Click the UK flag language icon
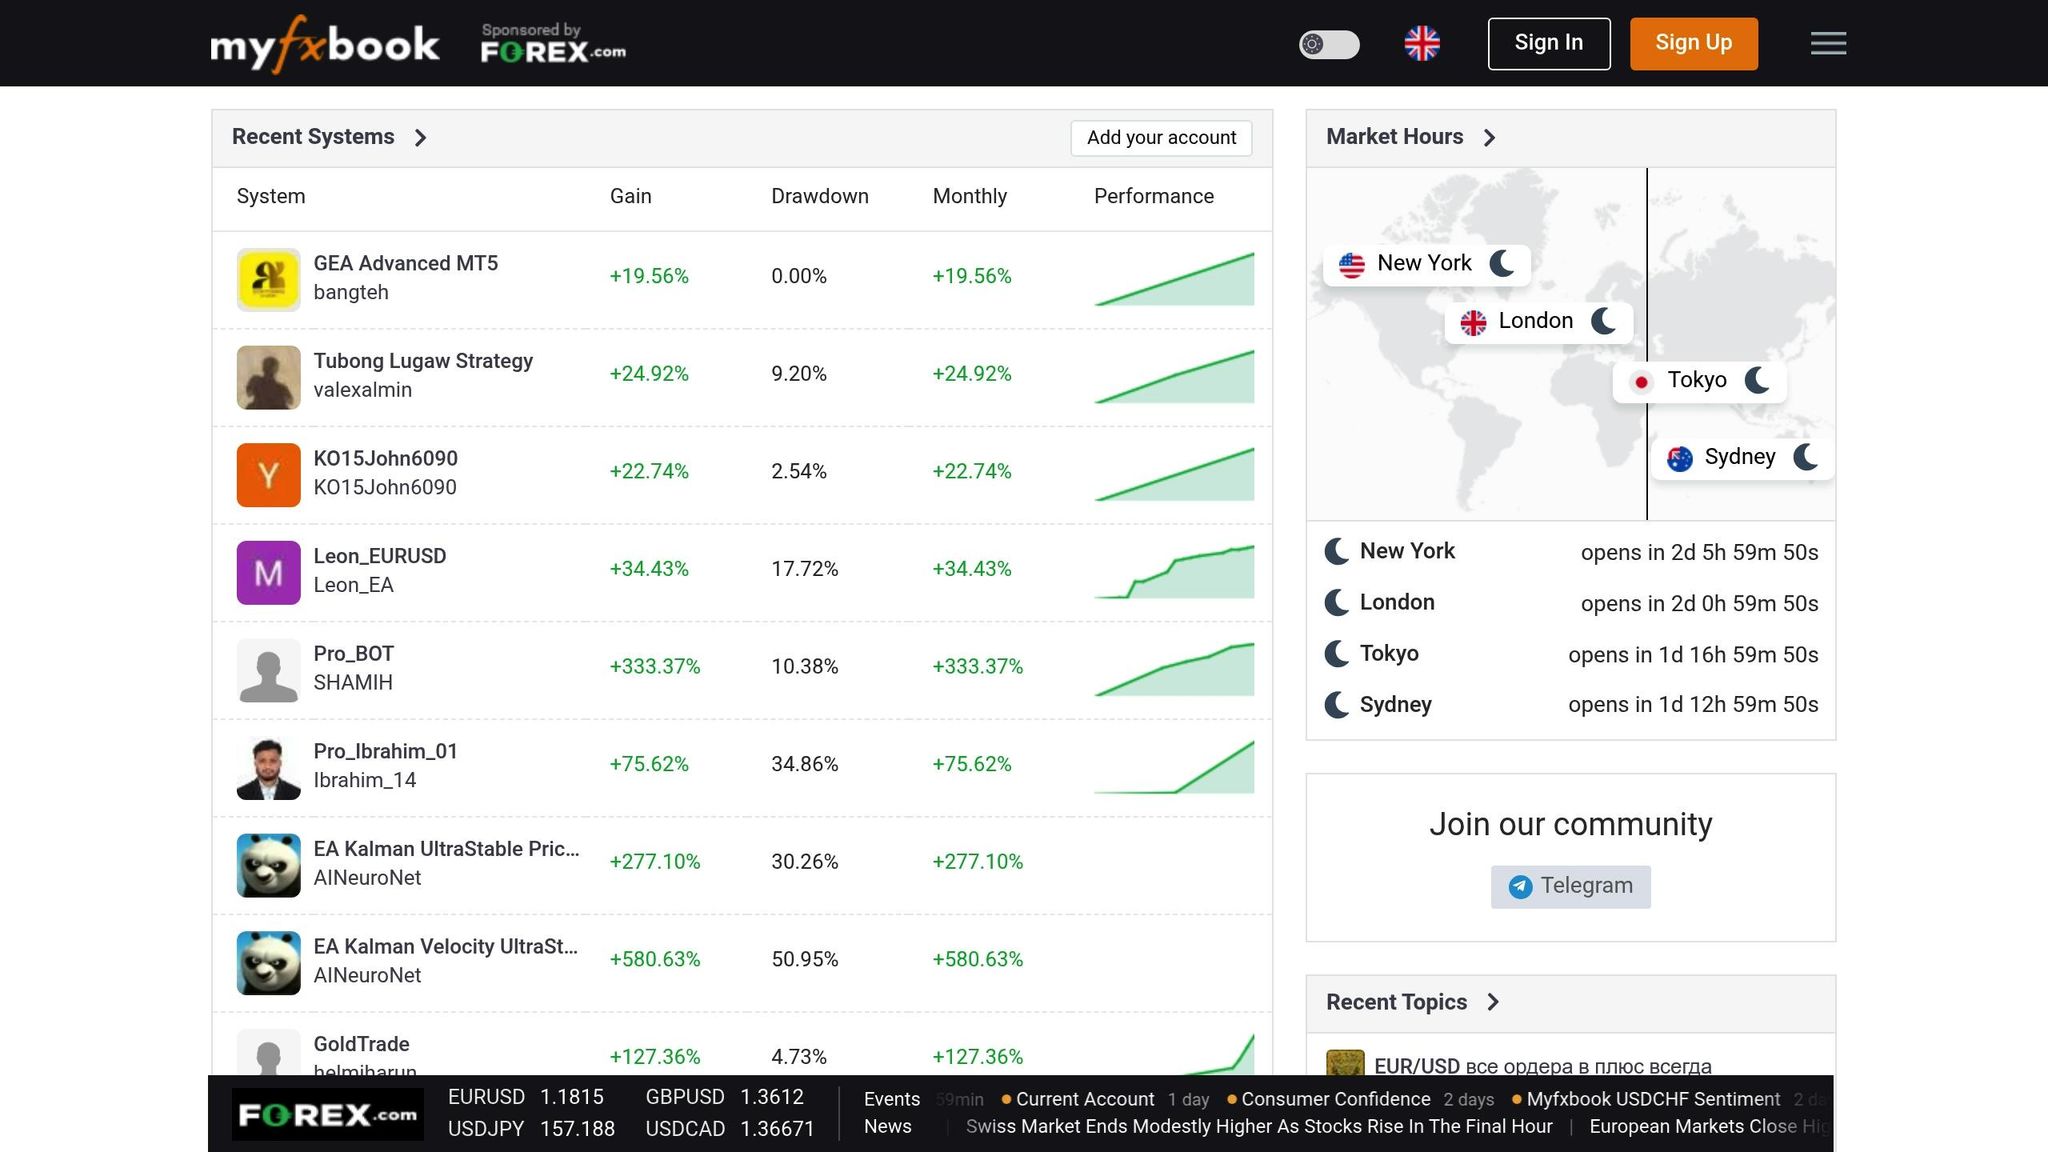Image resolution: width=2048 pixels, height=1152 pixels. [1421, 43]
